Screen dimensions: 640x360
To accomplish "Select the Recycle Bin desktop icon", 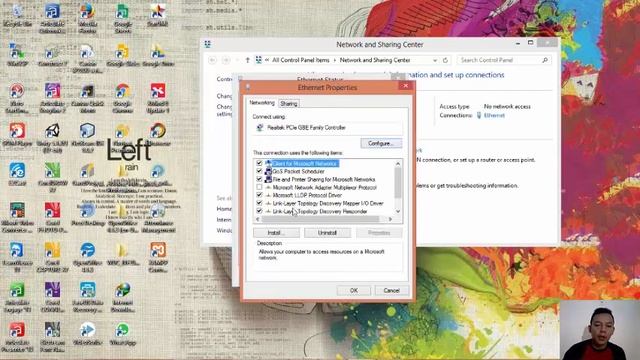I will 17,12.
